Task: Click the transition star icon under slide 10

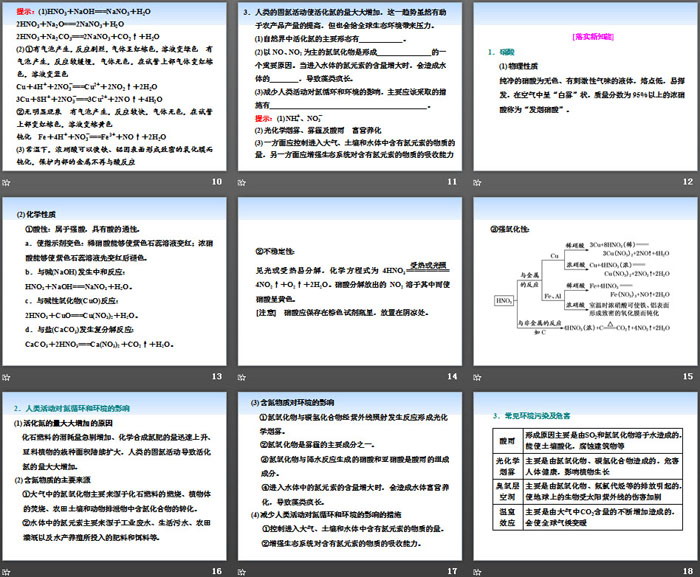Action: coord(7,182)
